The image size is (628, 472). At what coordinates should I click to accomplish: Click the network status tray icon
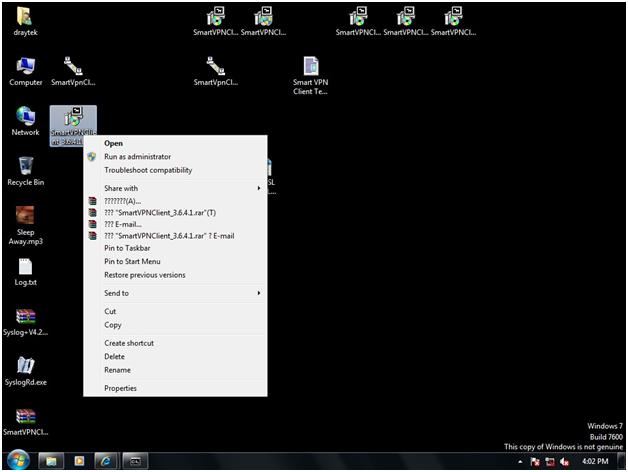click(550, 462)
